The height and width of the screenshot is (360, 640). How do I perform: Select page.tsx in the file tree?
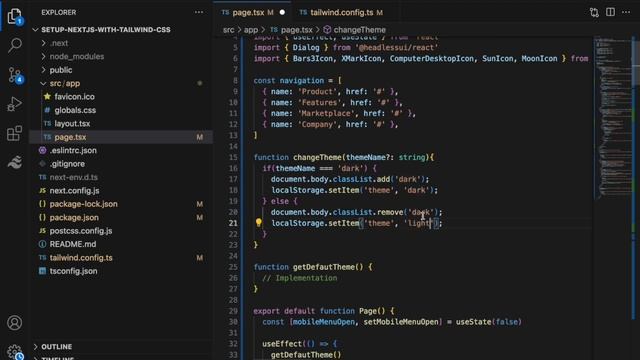coord(121,137)
